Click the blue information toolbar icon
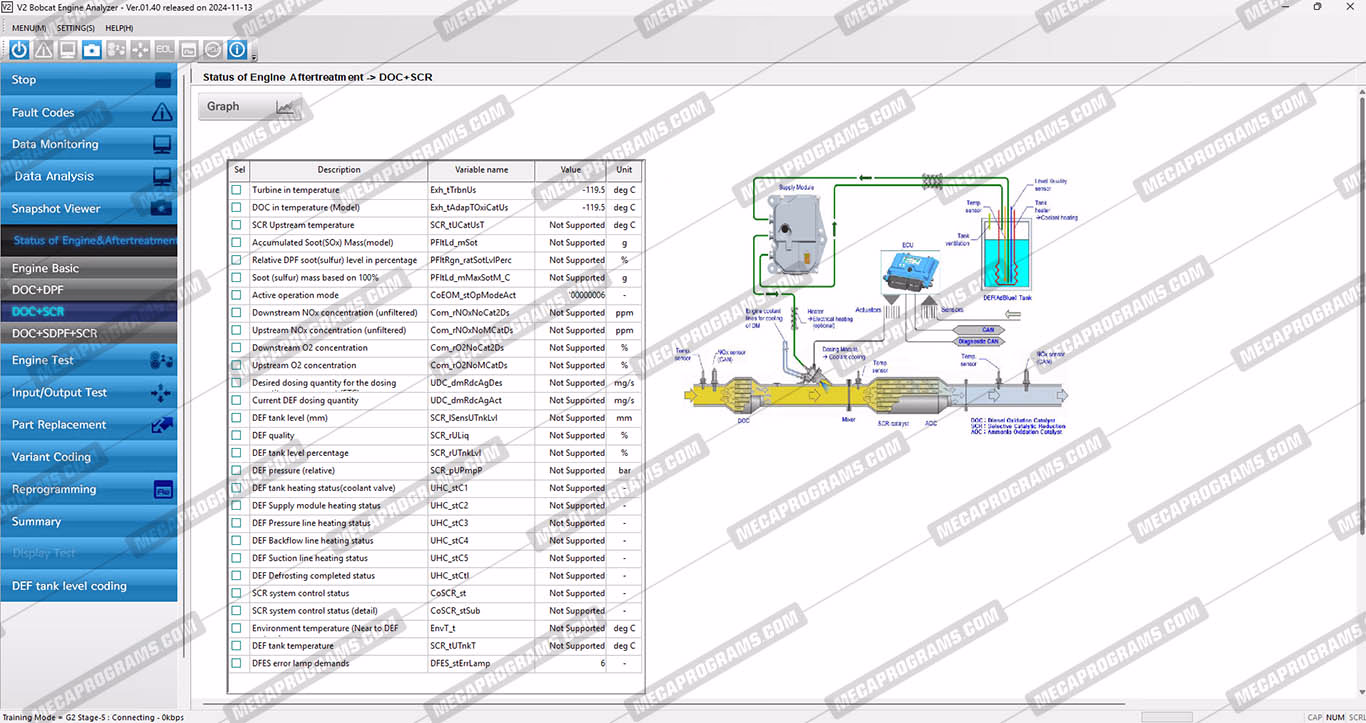 point(237,49)
